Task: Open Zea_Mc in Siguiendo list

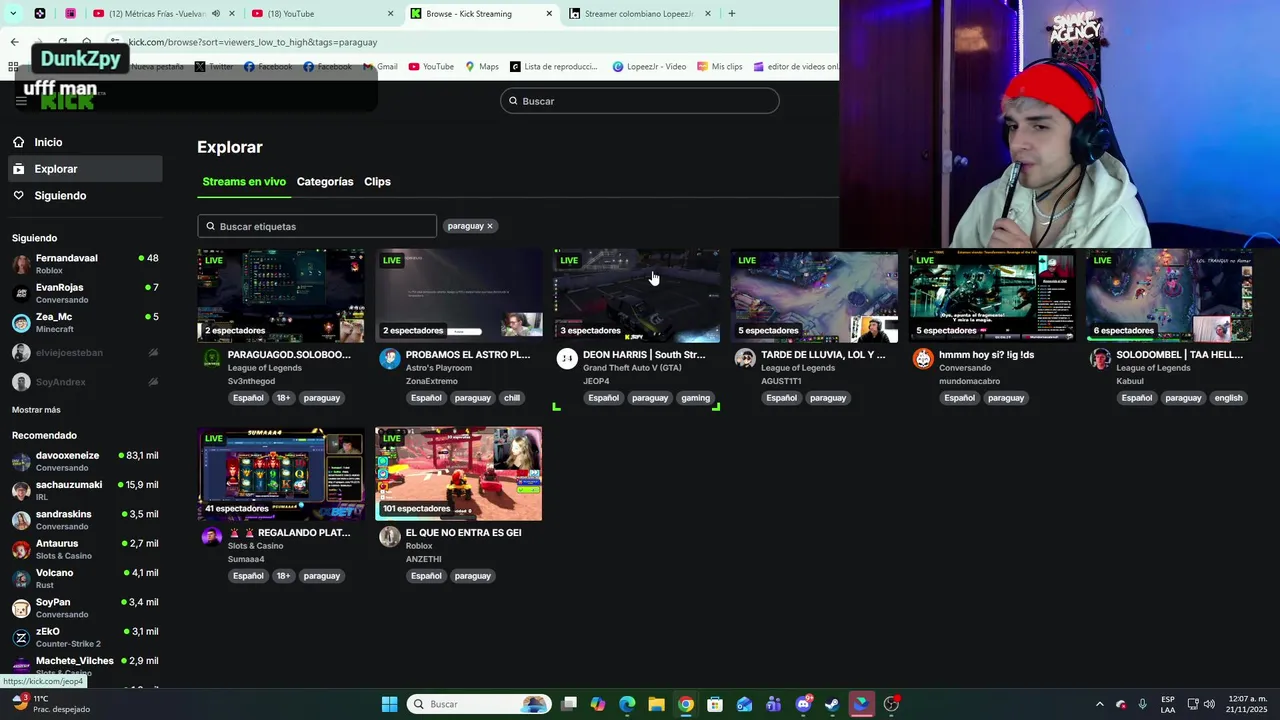Action: (x=85, y=322)
